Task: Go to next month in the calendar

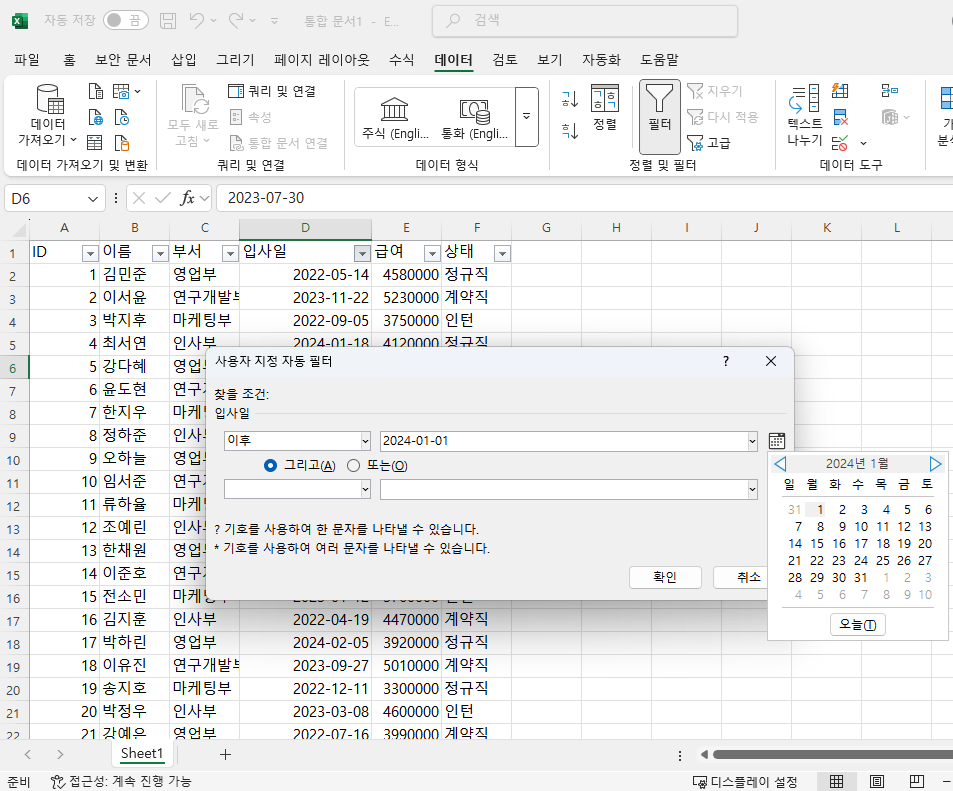Action: (936, 462)
